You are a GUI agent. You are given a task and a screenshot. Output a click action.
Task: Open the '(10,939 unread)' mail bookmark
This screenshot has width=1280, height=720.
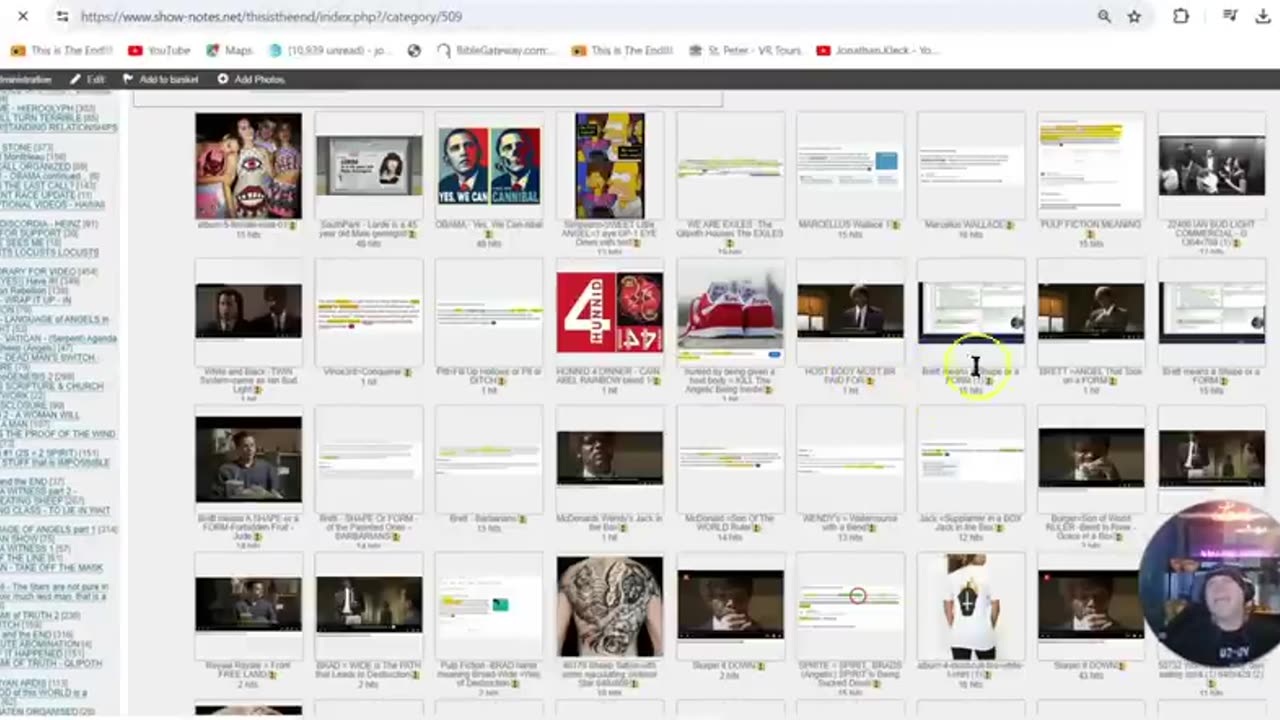click(331, 50)
